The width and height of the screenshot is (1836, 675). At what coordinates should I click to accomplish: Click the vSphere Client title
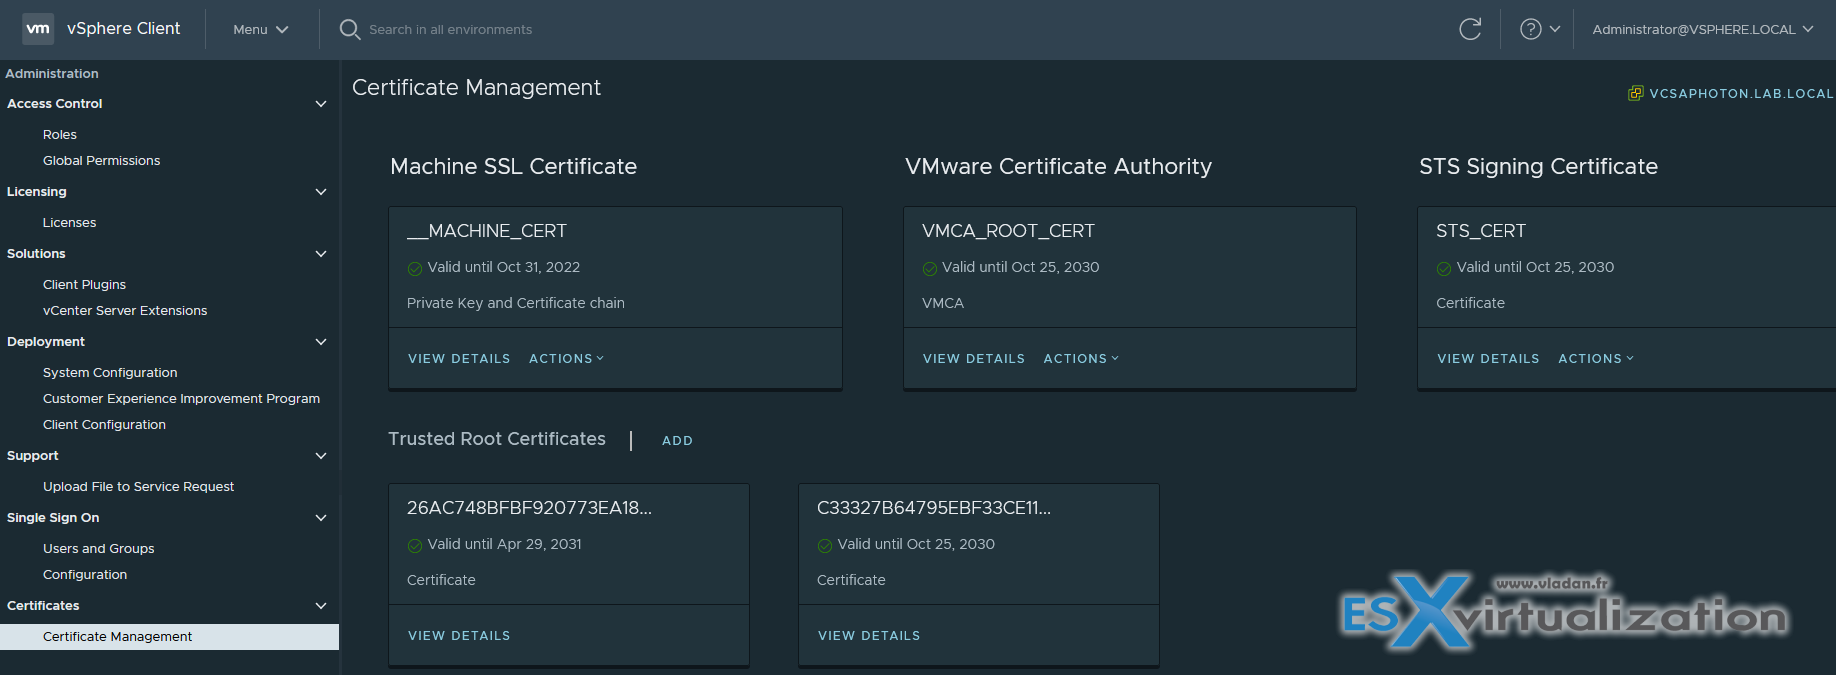(x=124, y=28)
